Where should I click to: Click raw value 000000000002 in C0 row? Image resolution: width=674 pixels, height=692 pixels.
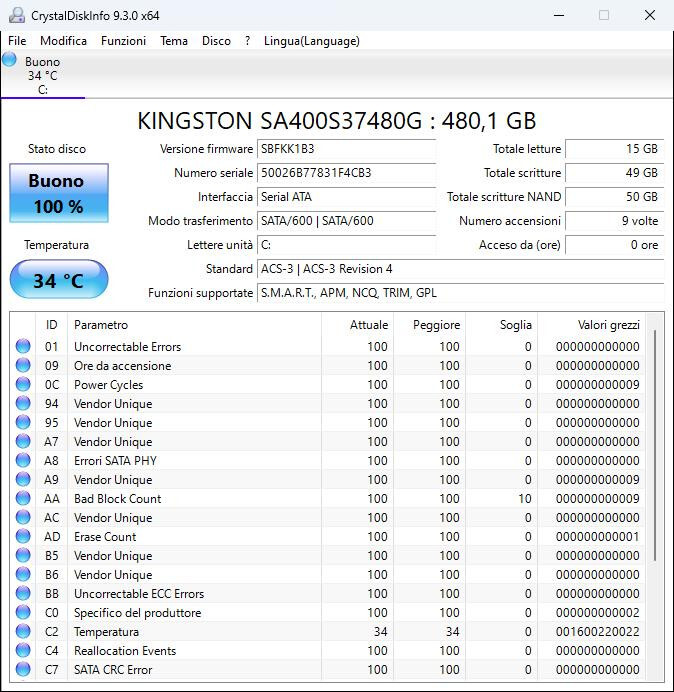pos(598,613)
